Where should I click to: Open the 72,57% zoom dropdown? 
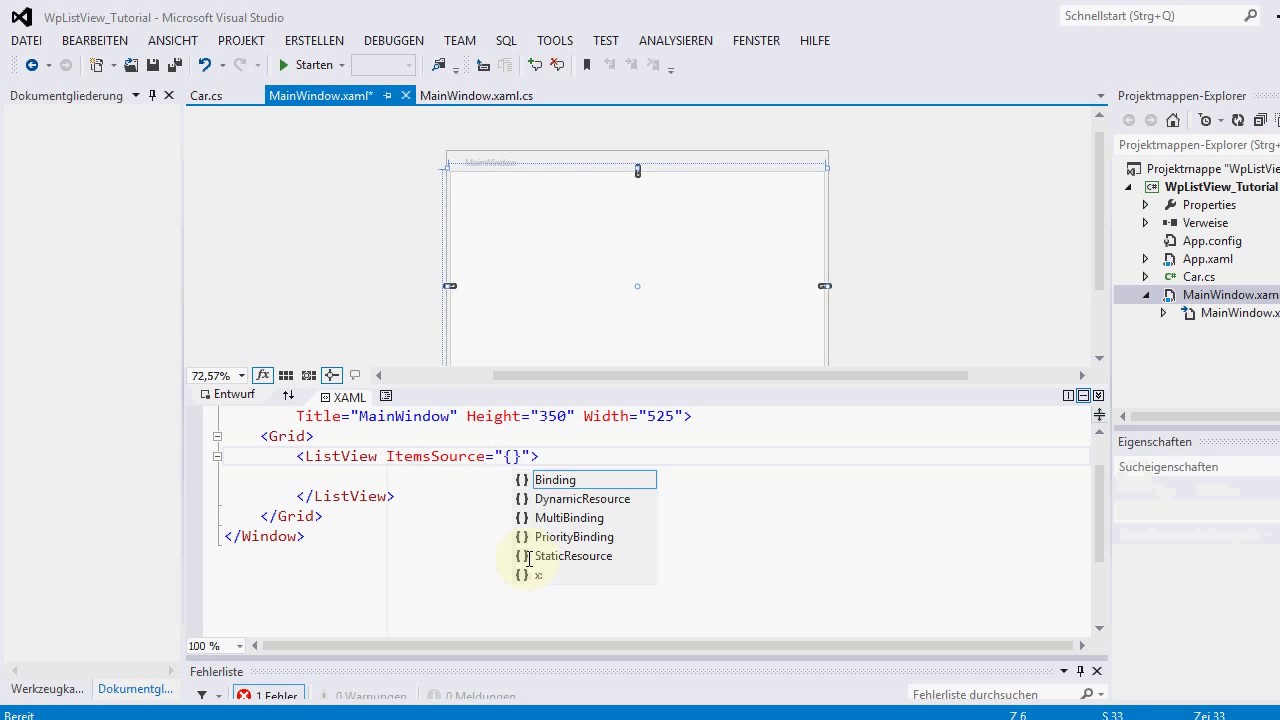[x=242, y=376]
